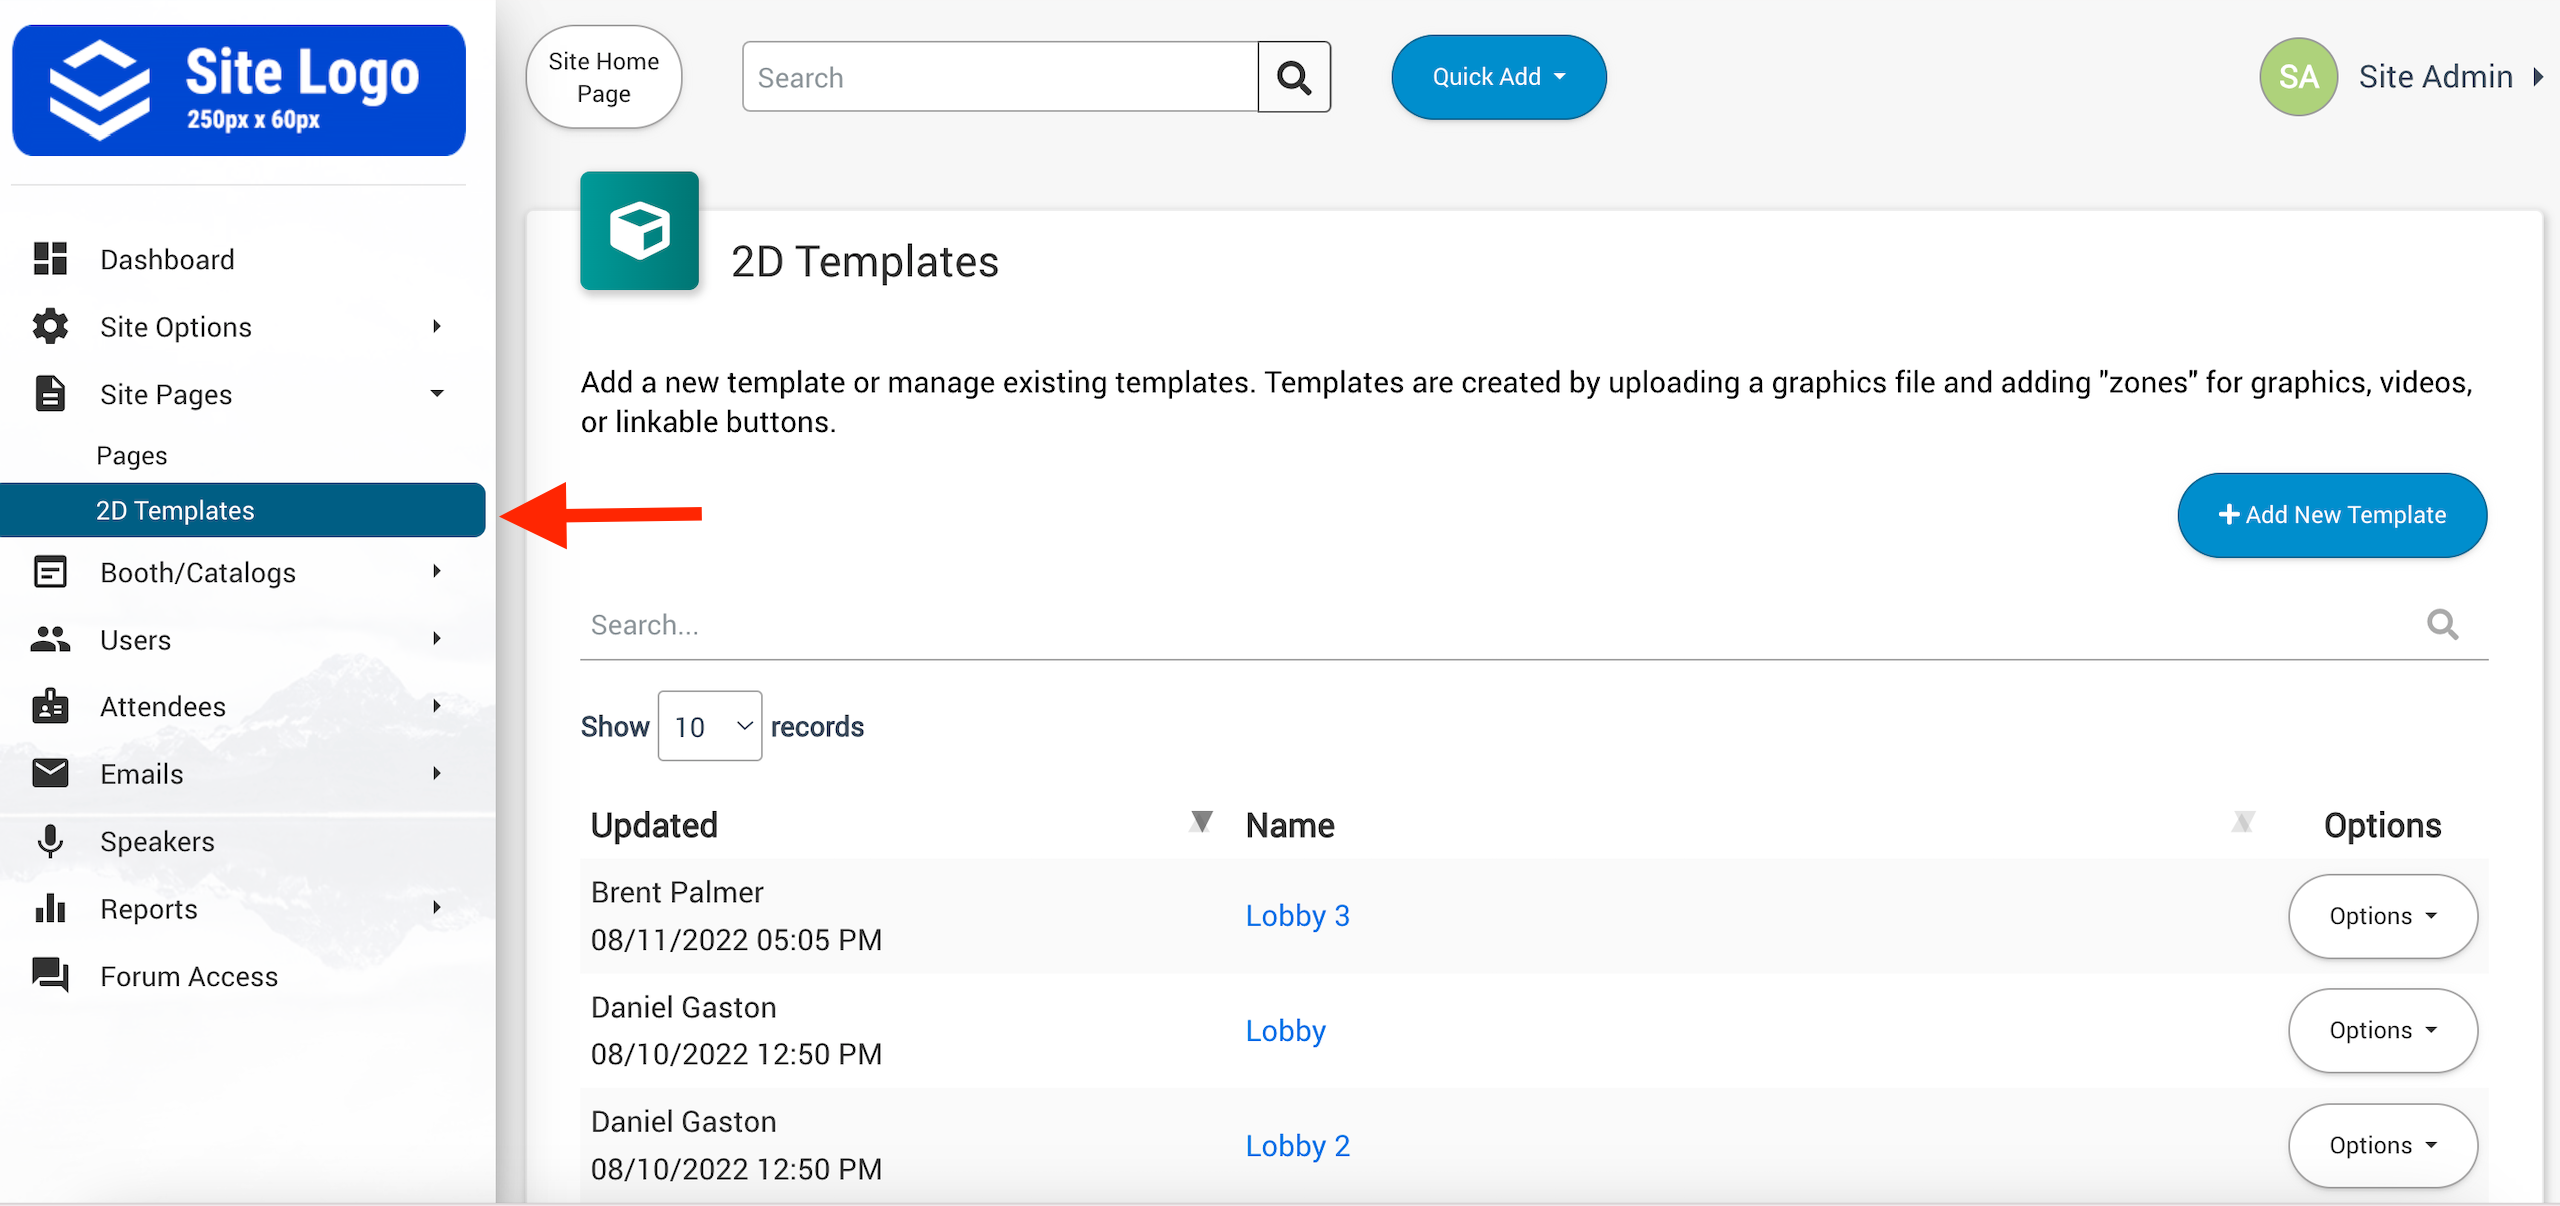2560x1206 pixels.
Task: Click the top Search input field
Action: [1000, 77]
